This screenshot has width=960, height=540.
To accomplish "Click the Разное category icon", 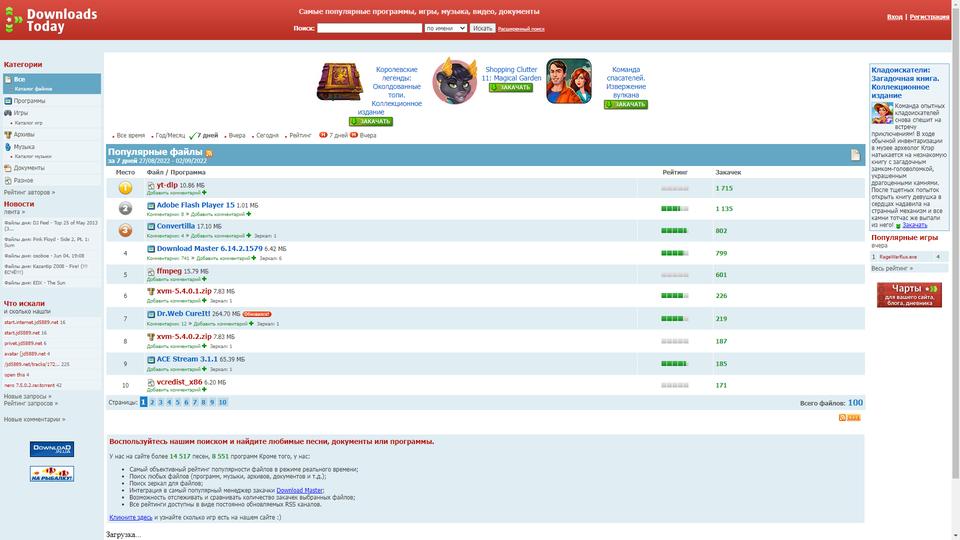I will [8, 181].
